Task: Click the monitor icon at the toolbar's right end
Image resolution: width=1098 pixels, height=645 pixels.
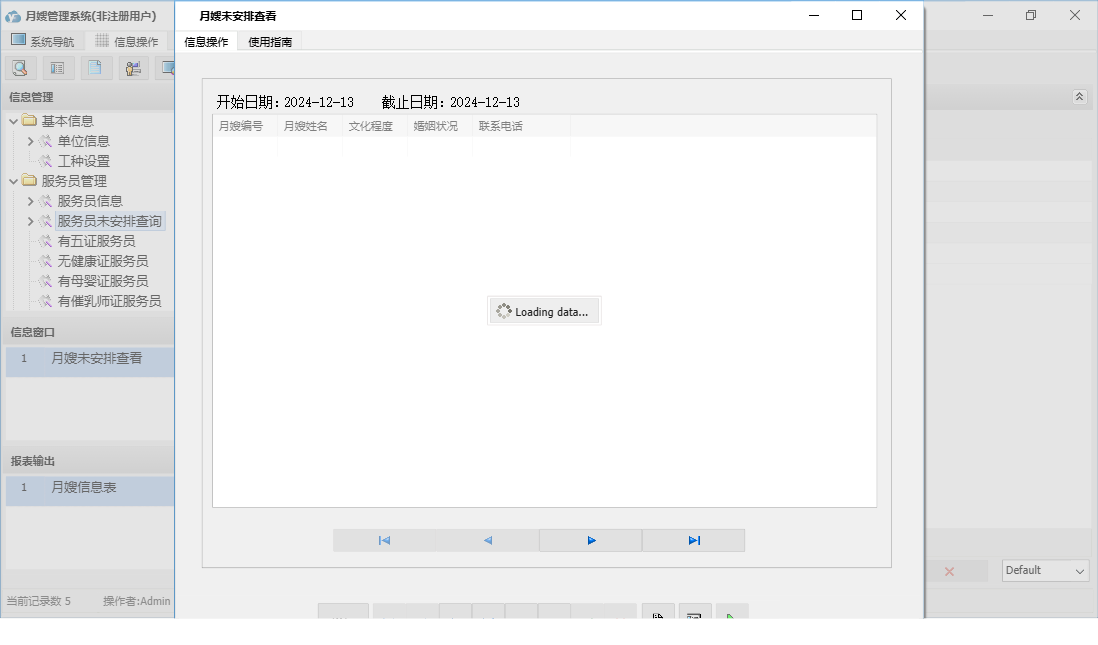Action: [170, 67]
